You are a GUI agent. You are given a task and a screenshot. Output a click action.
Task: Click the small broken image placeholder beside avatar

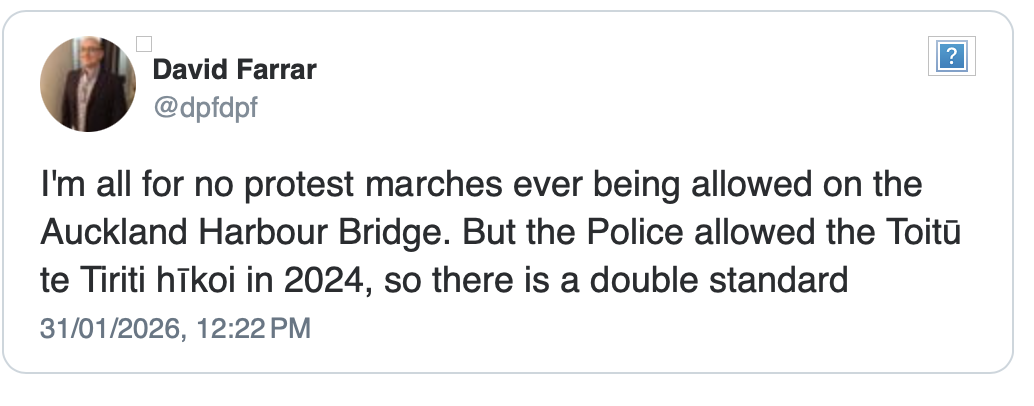[x=143, y=43]
